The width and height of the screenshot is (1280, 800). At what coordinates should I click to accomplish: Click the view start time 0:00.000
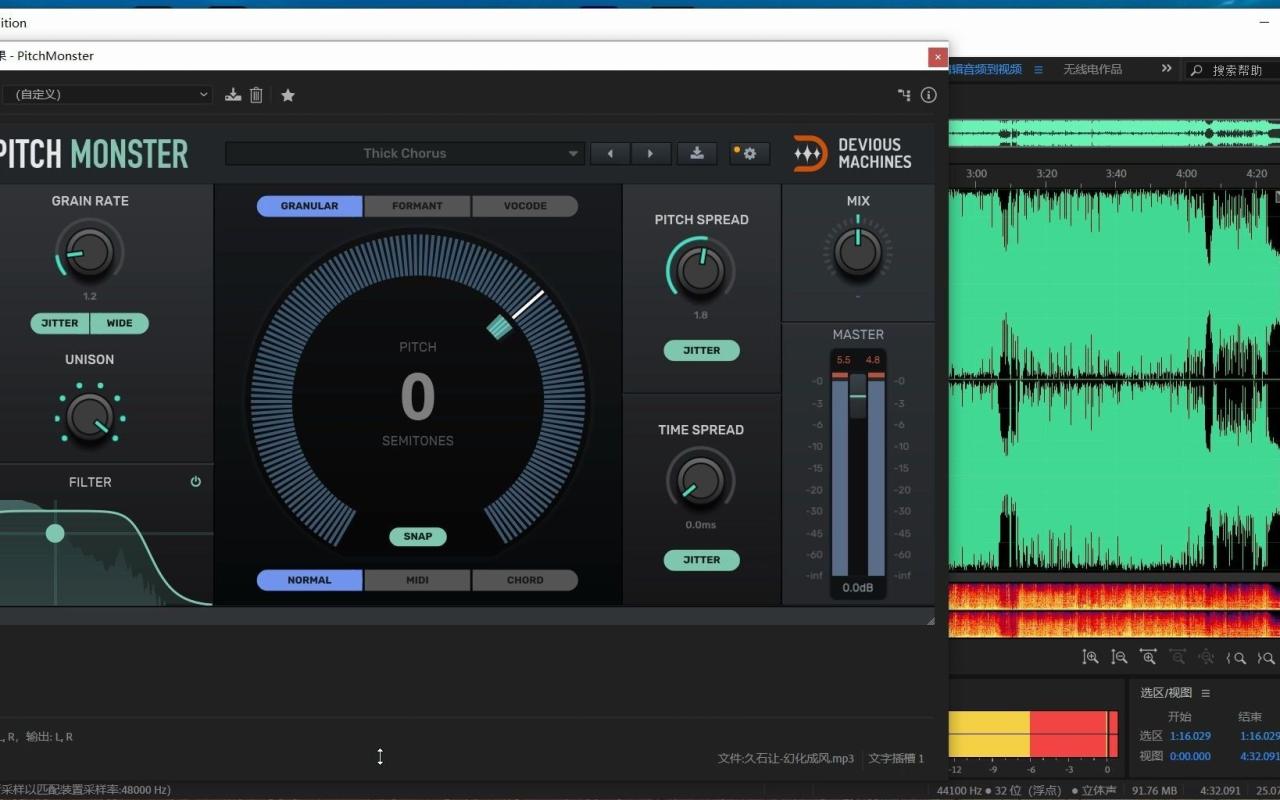pyautogui.click(x=1190, y=756)
